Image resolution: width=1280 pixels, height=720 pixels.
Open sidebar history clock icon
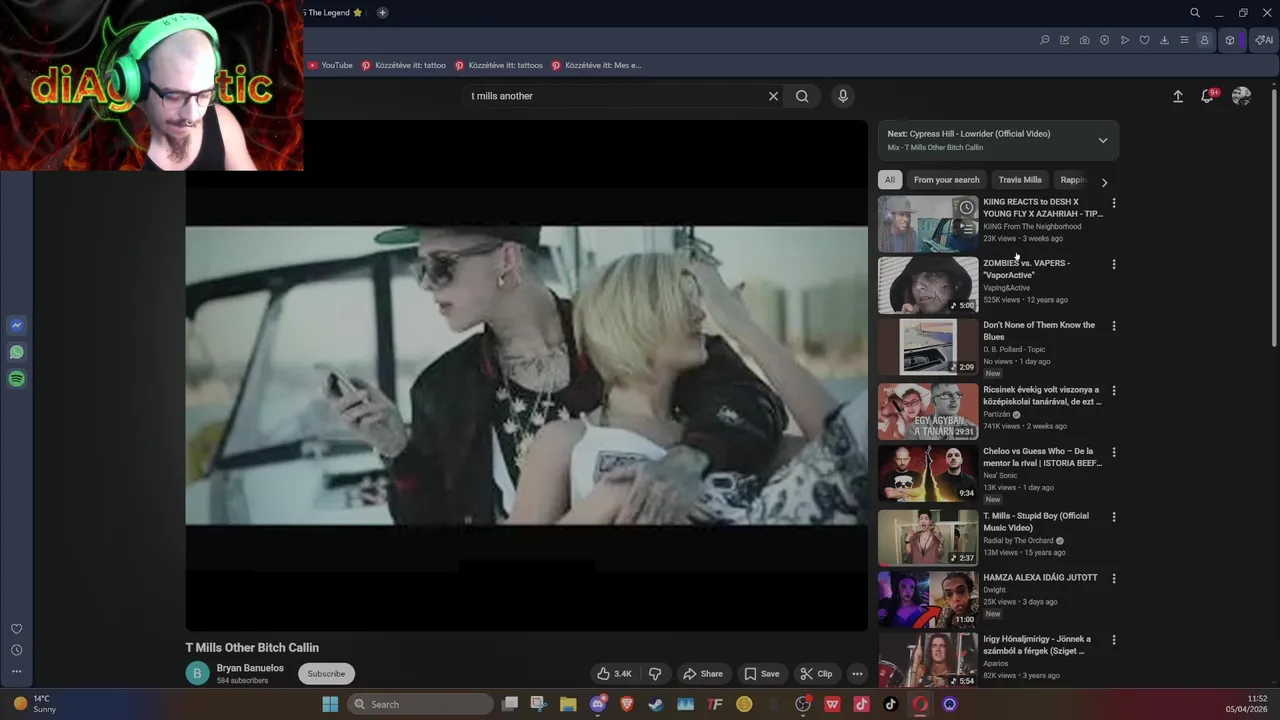tap(16, 650)
